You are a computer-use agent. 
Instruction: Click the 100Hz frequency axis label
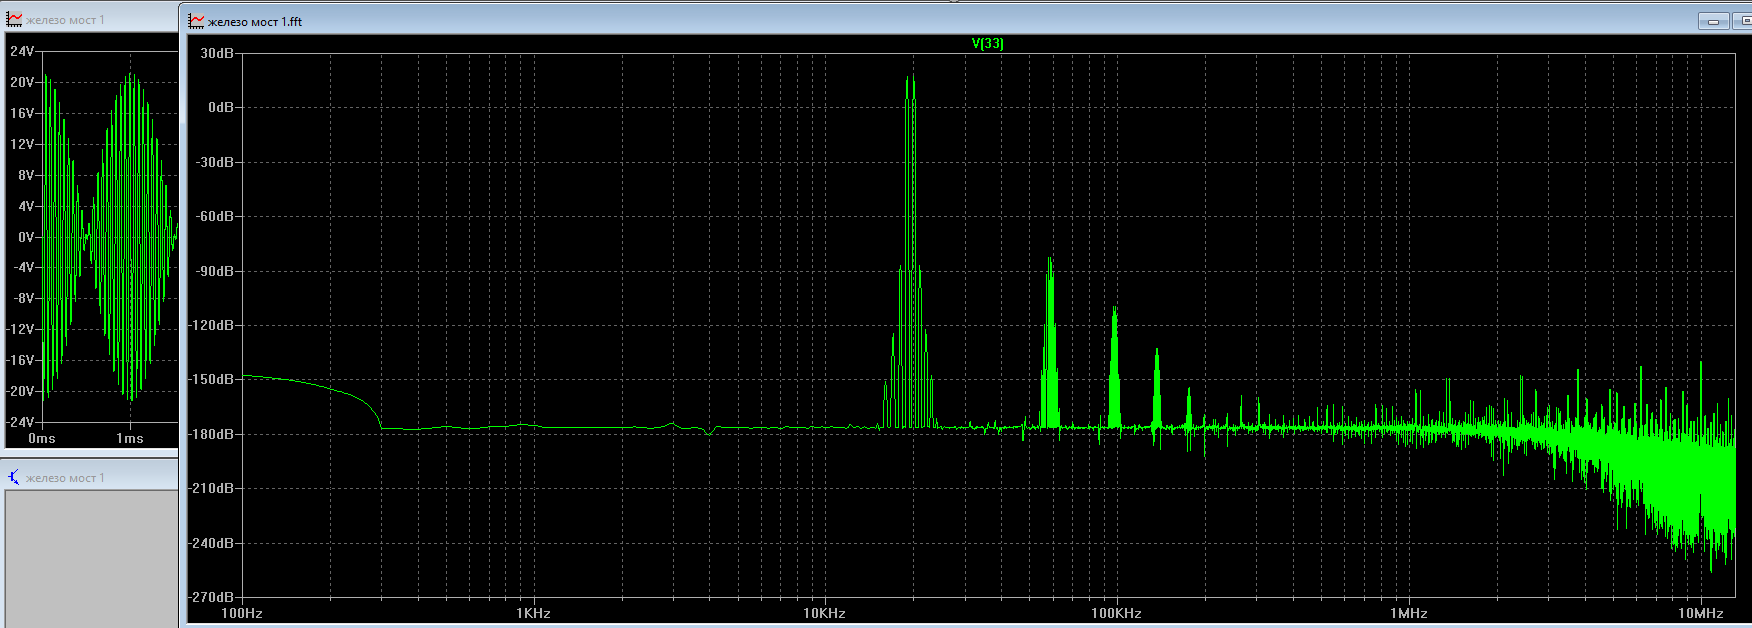click(241, 613)
